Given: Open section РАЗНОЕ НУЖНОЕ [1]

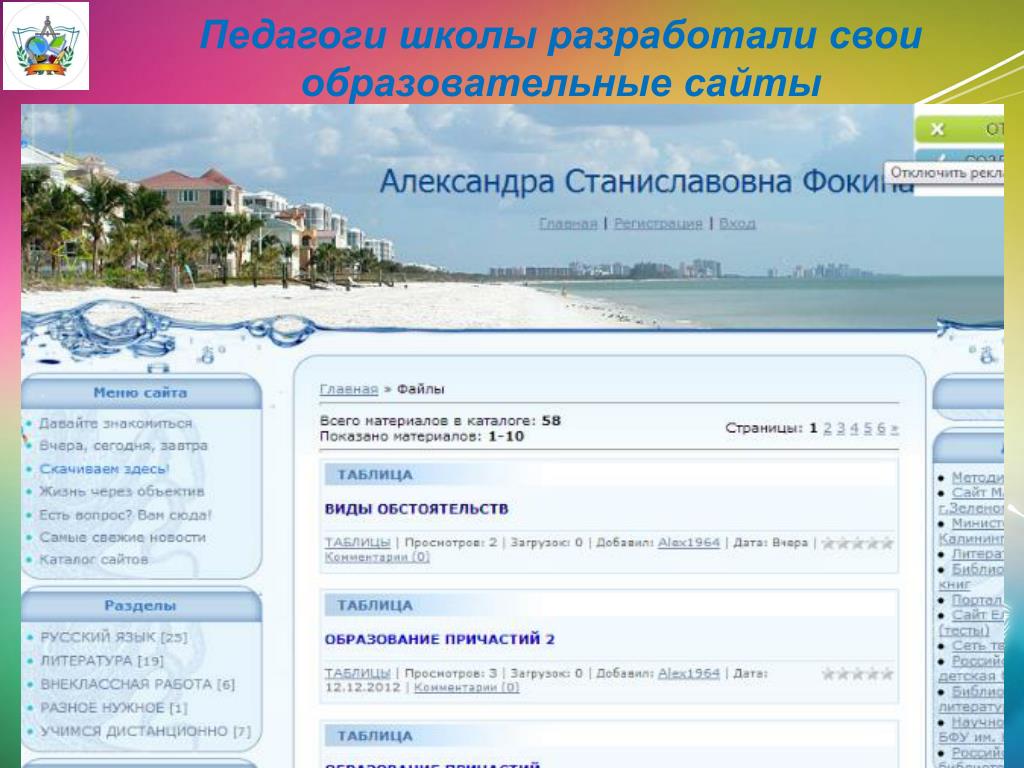Looking at the screenshot, I should 114,707.
